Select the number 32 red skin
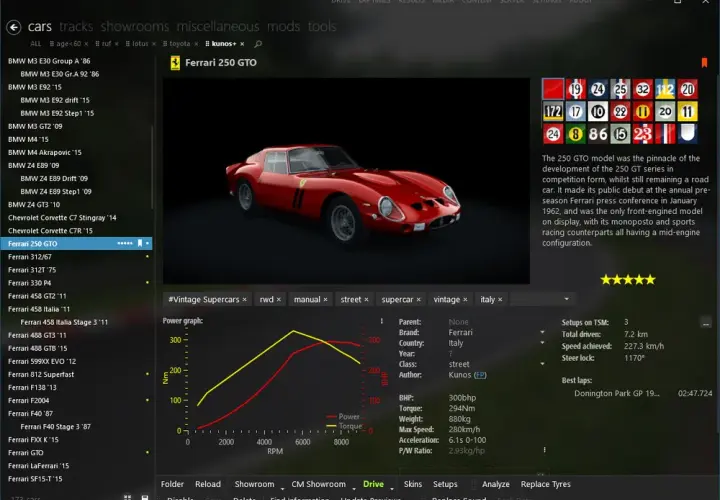 (643, 89)
